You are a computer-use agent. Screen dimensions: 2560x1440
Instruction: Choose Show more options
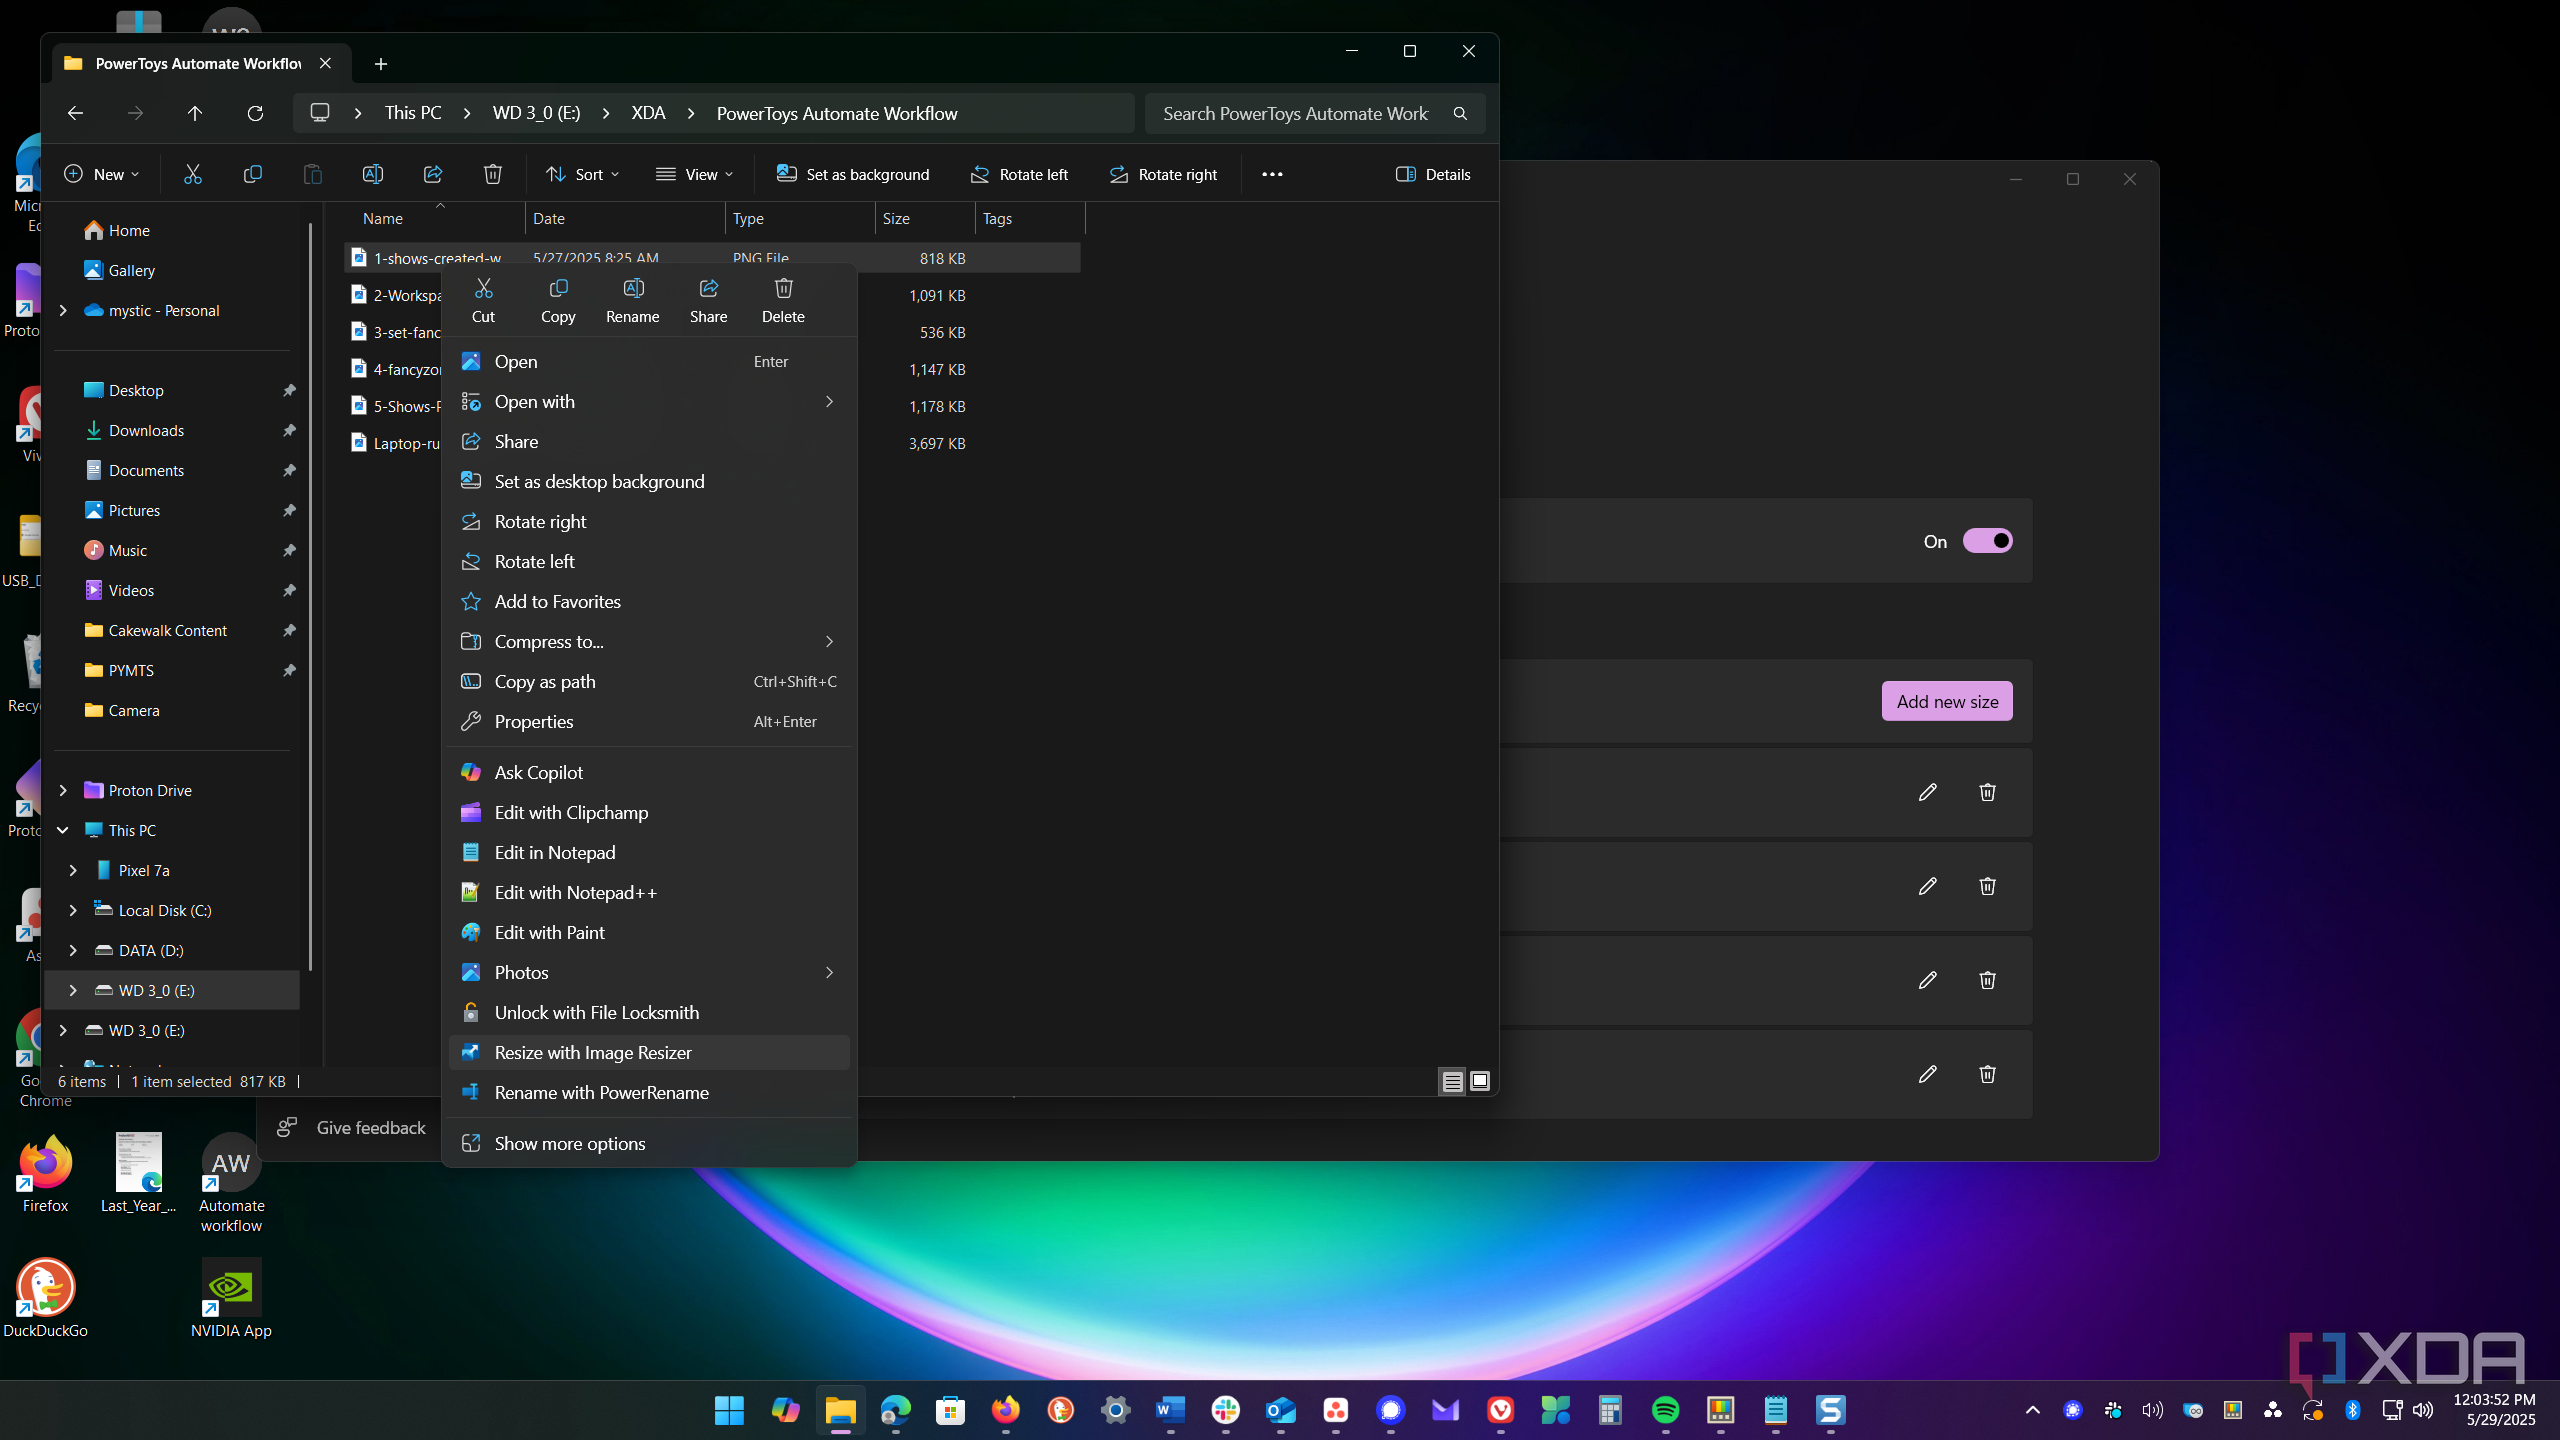click(648, 1144)
